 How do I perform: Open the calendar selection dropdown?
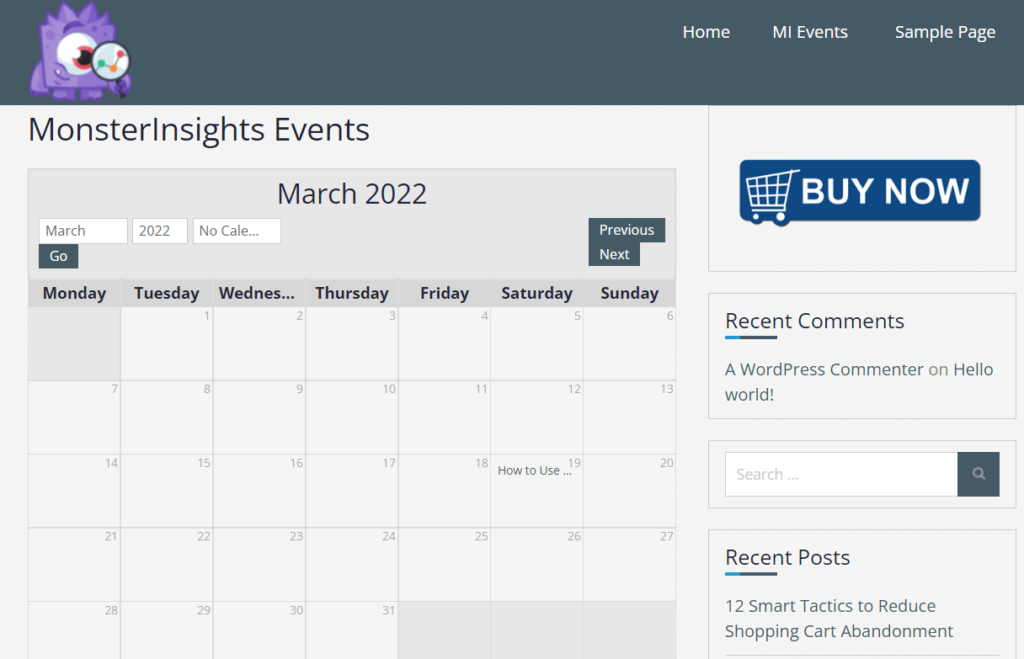click(236, 230)
